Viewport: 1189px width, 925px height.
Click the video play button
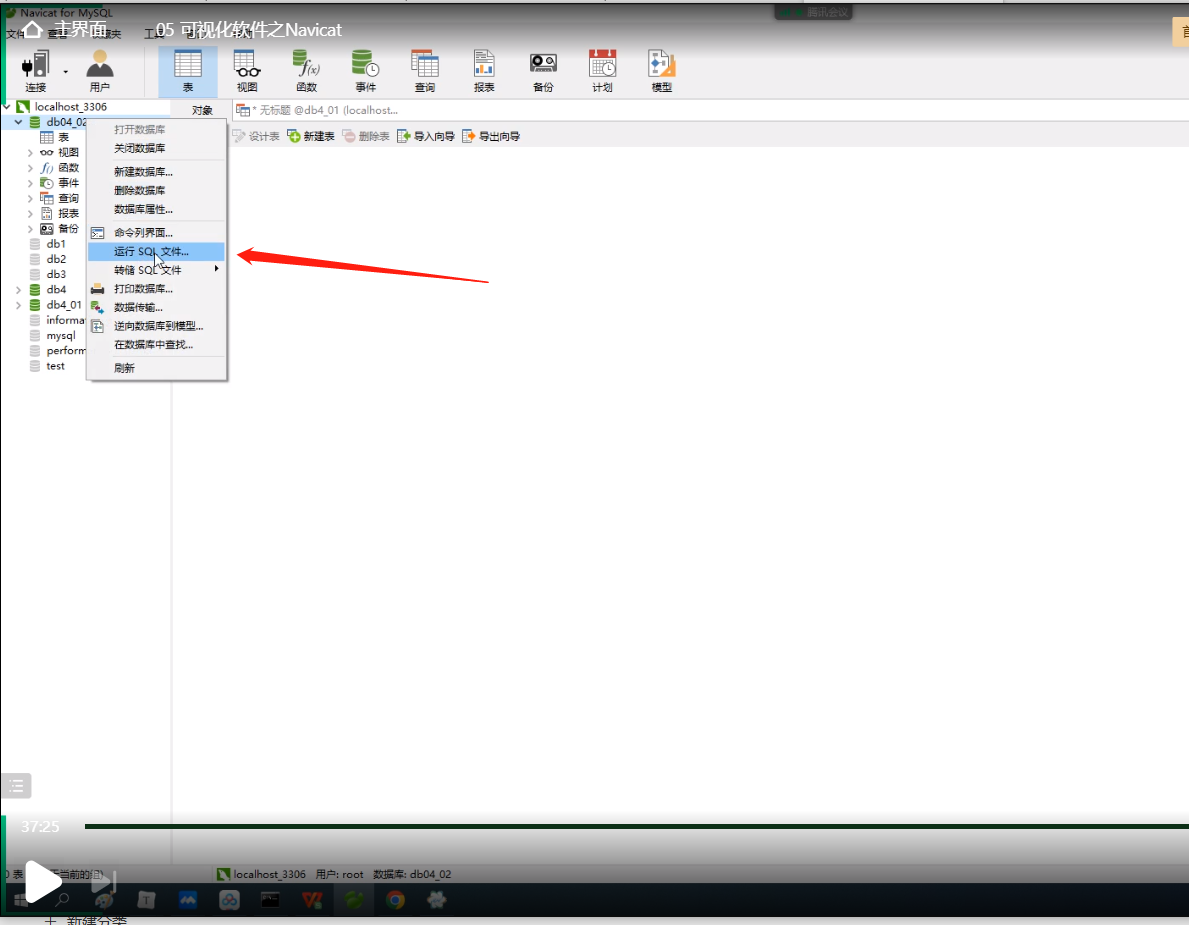point(42,882)
